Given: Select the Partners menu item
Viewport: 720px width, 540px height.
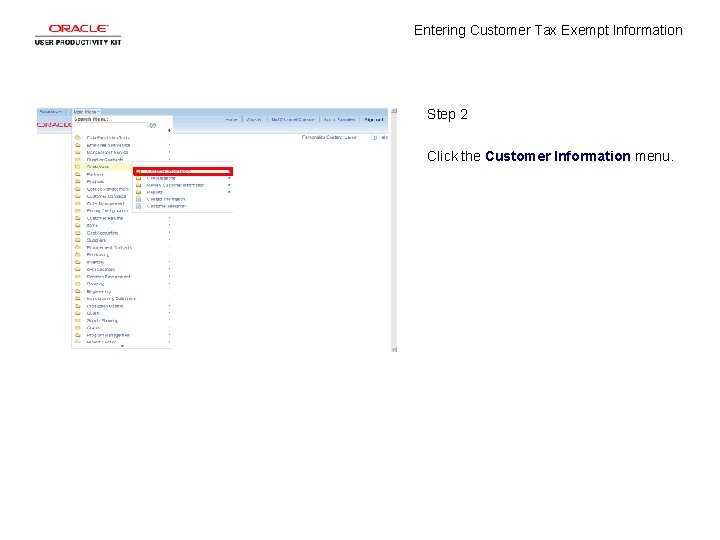Looking at the screenshot, I should (x=95, y=174).
